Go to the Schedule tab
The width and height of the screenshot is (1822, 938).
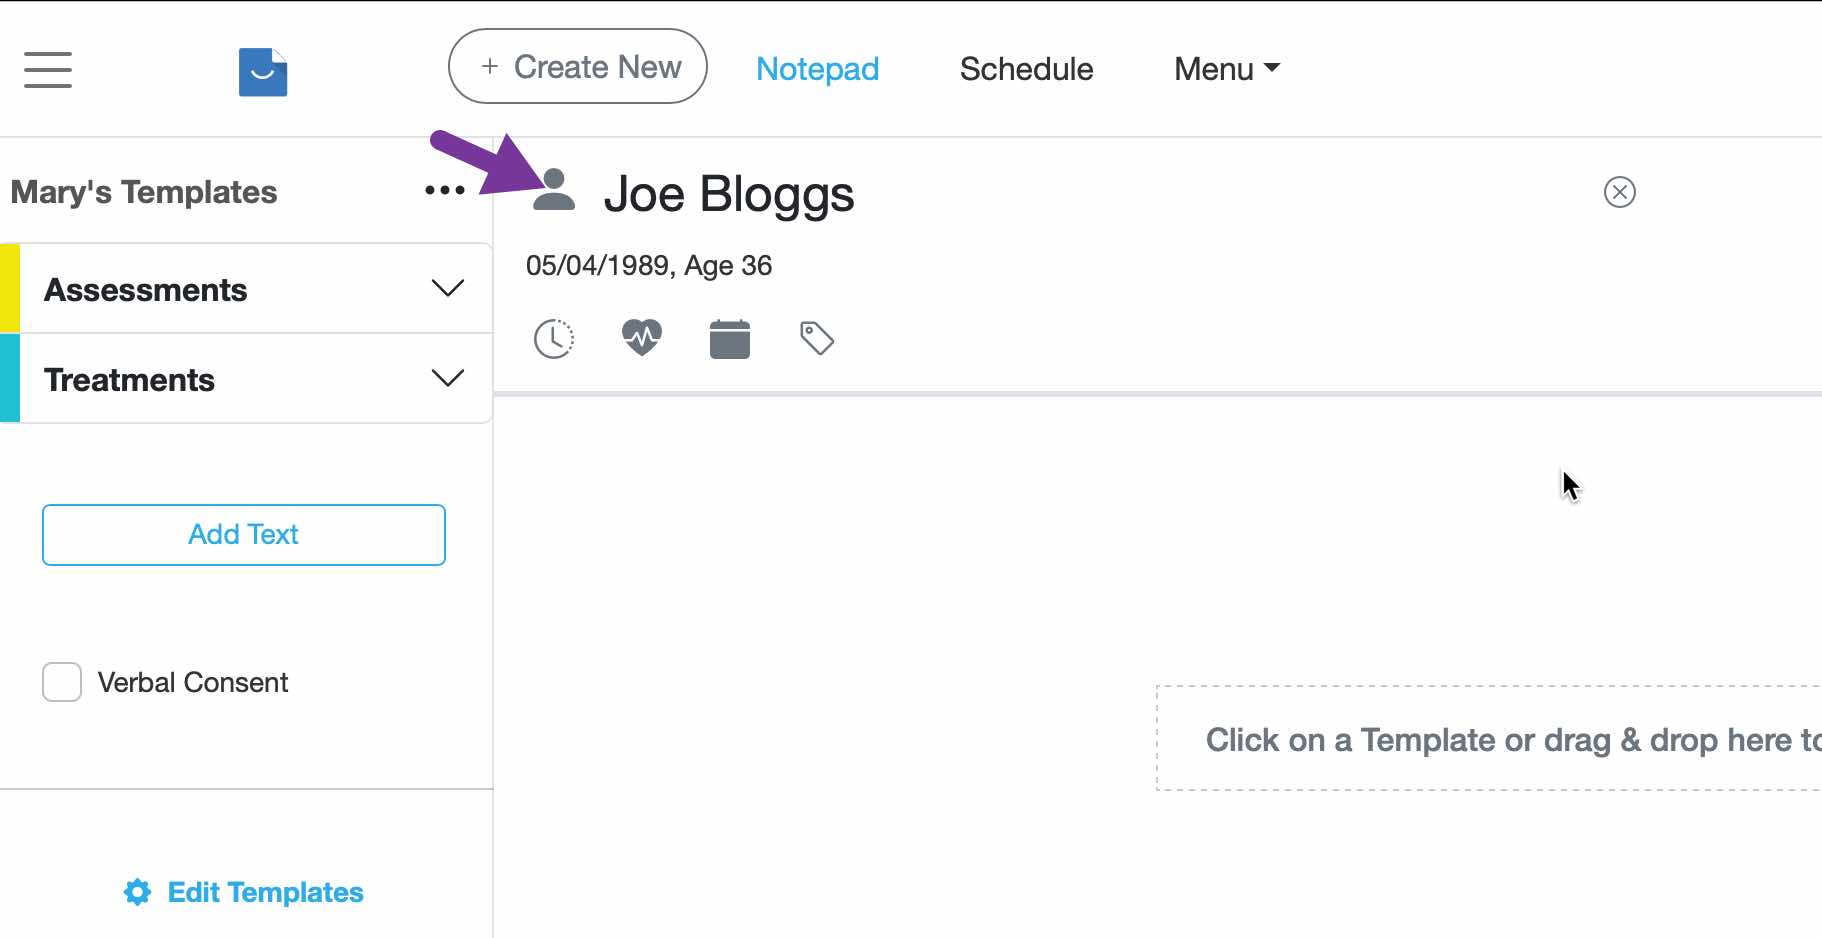(1026, 69)
